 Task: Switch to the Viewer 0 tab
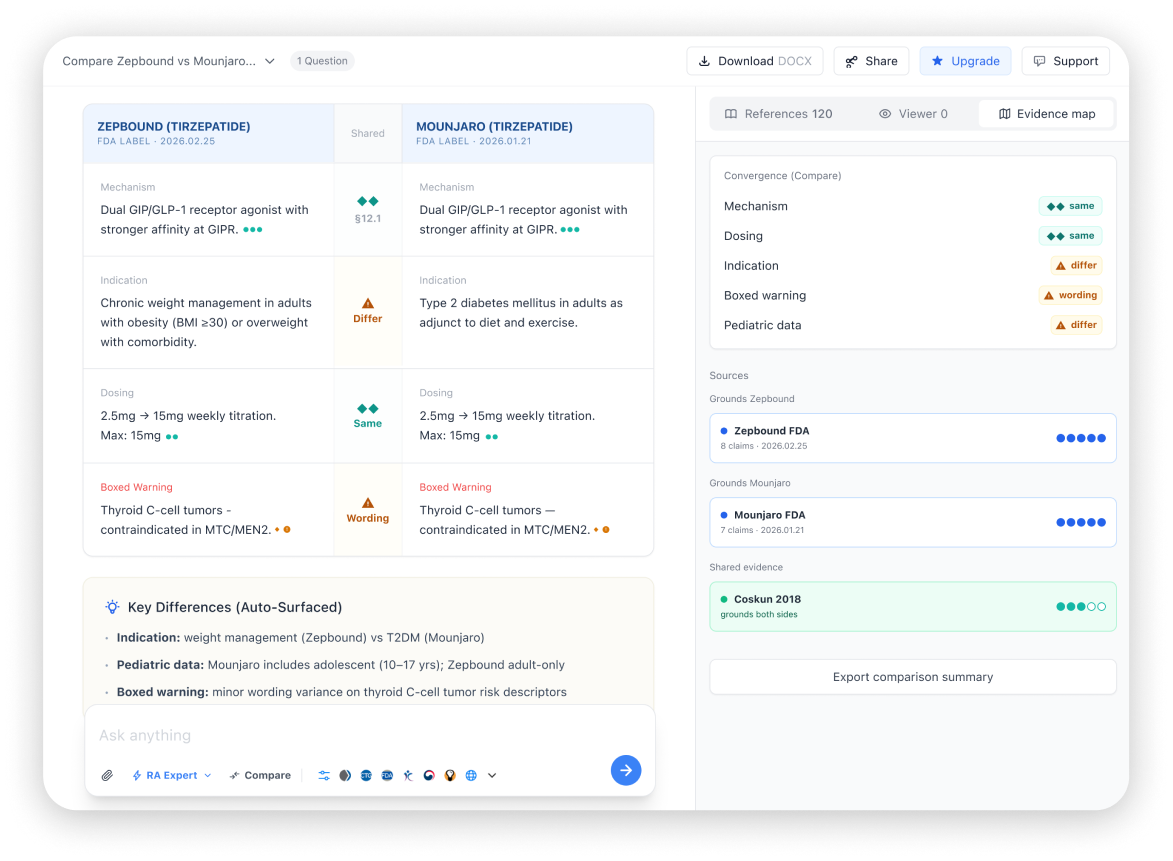(x=913, y=114)
